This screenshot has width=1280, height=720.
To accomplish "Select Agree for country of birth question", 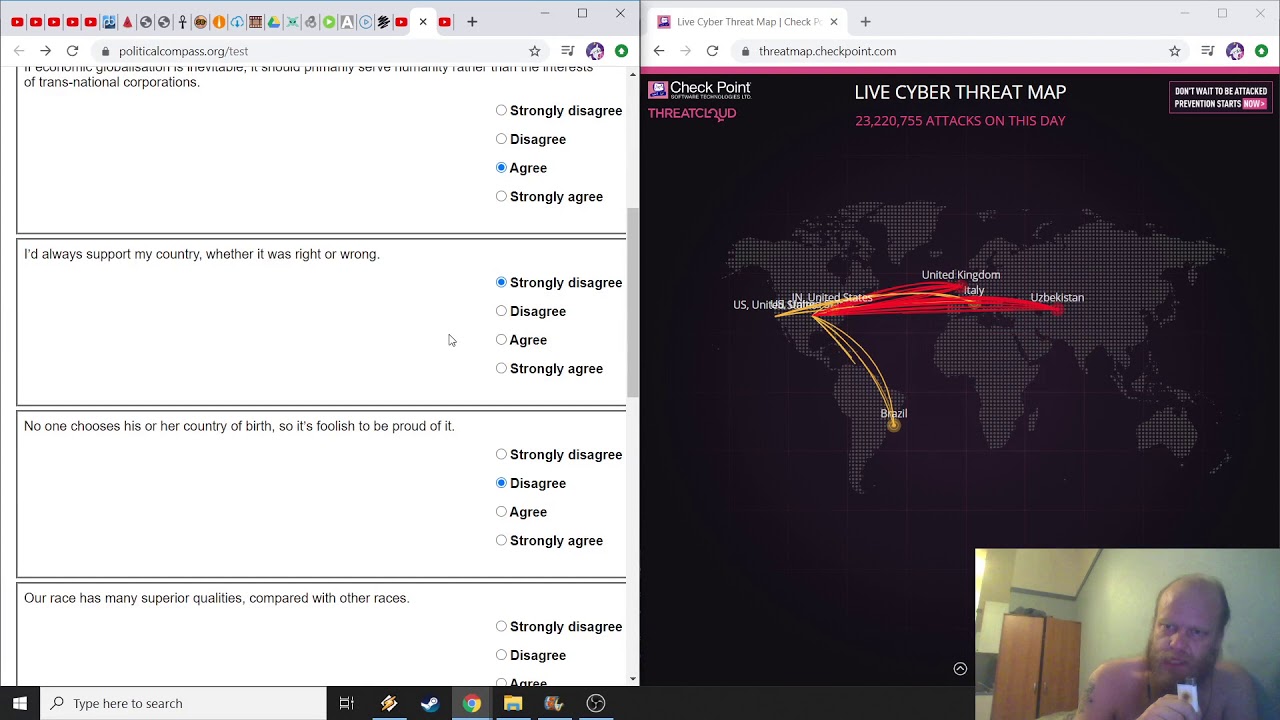I will click(501, 511).
